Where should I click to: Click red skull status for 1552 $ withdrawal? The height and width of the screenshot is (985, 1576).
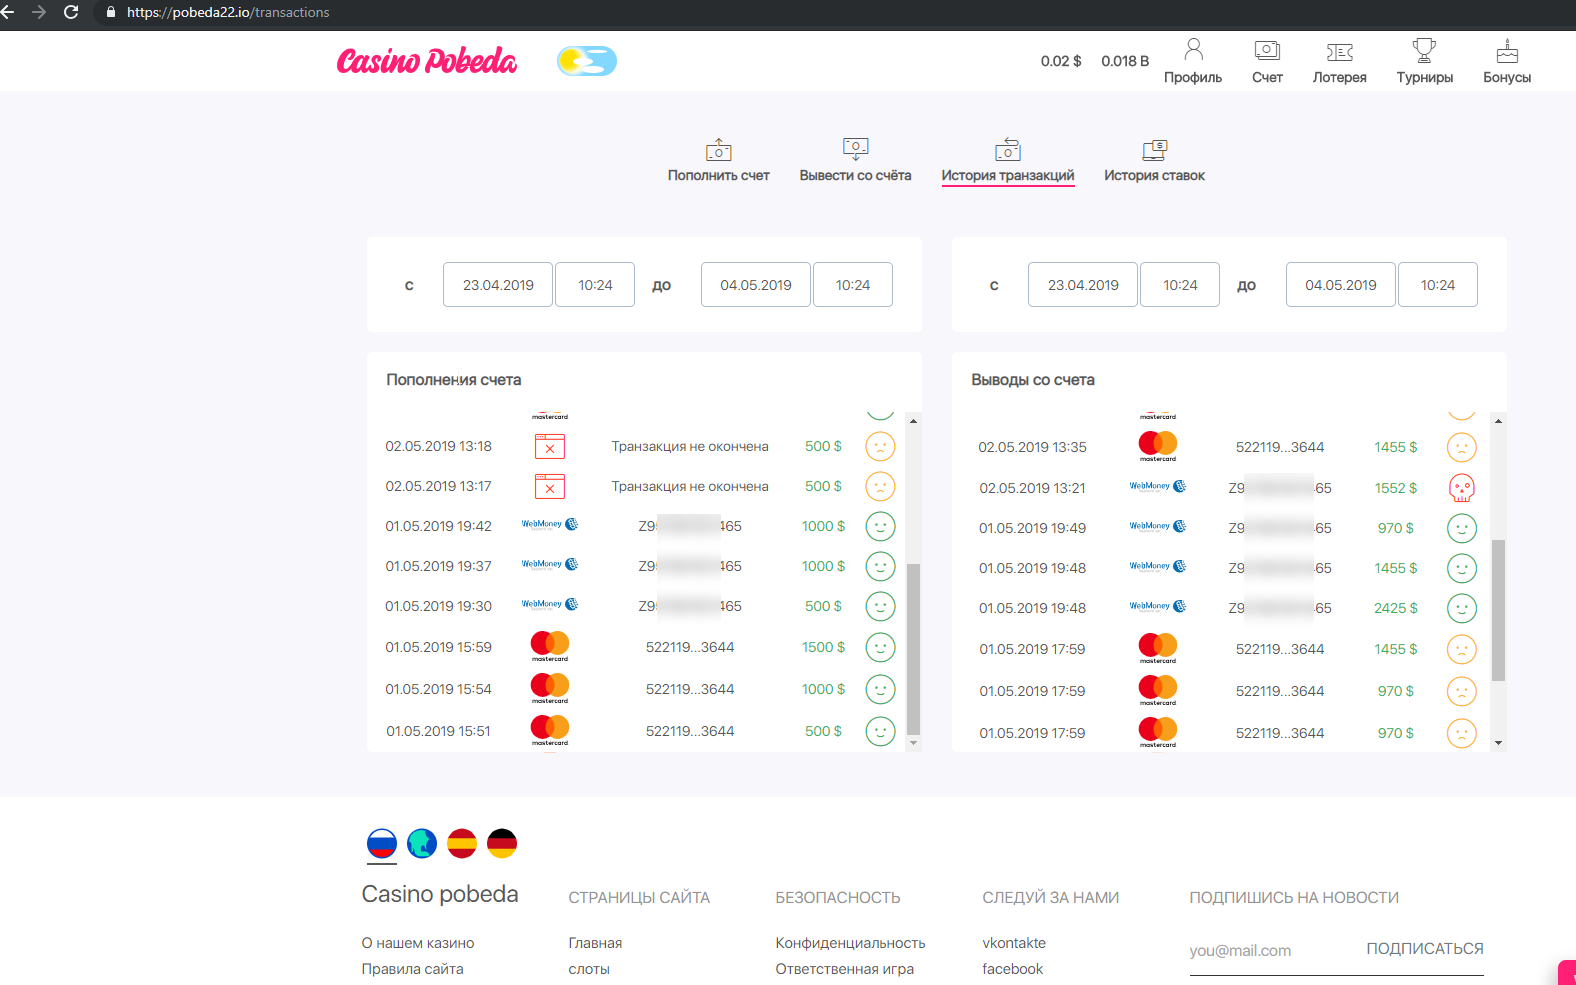1462,488
